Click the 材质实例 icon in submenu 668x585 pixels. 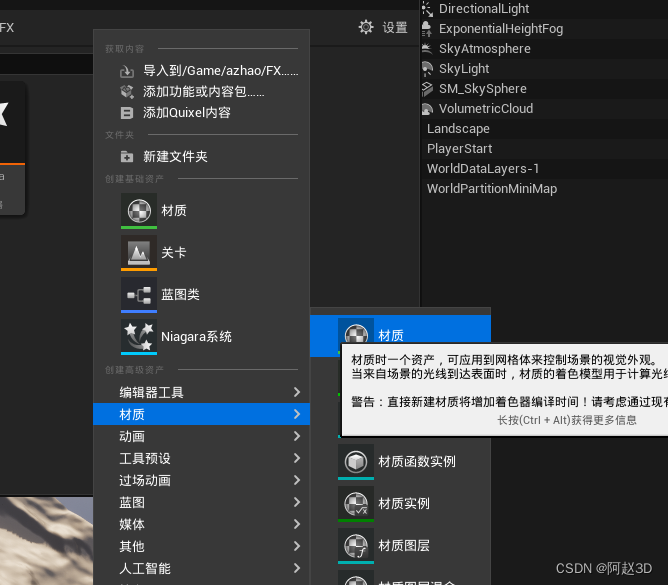coord(356,504)
